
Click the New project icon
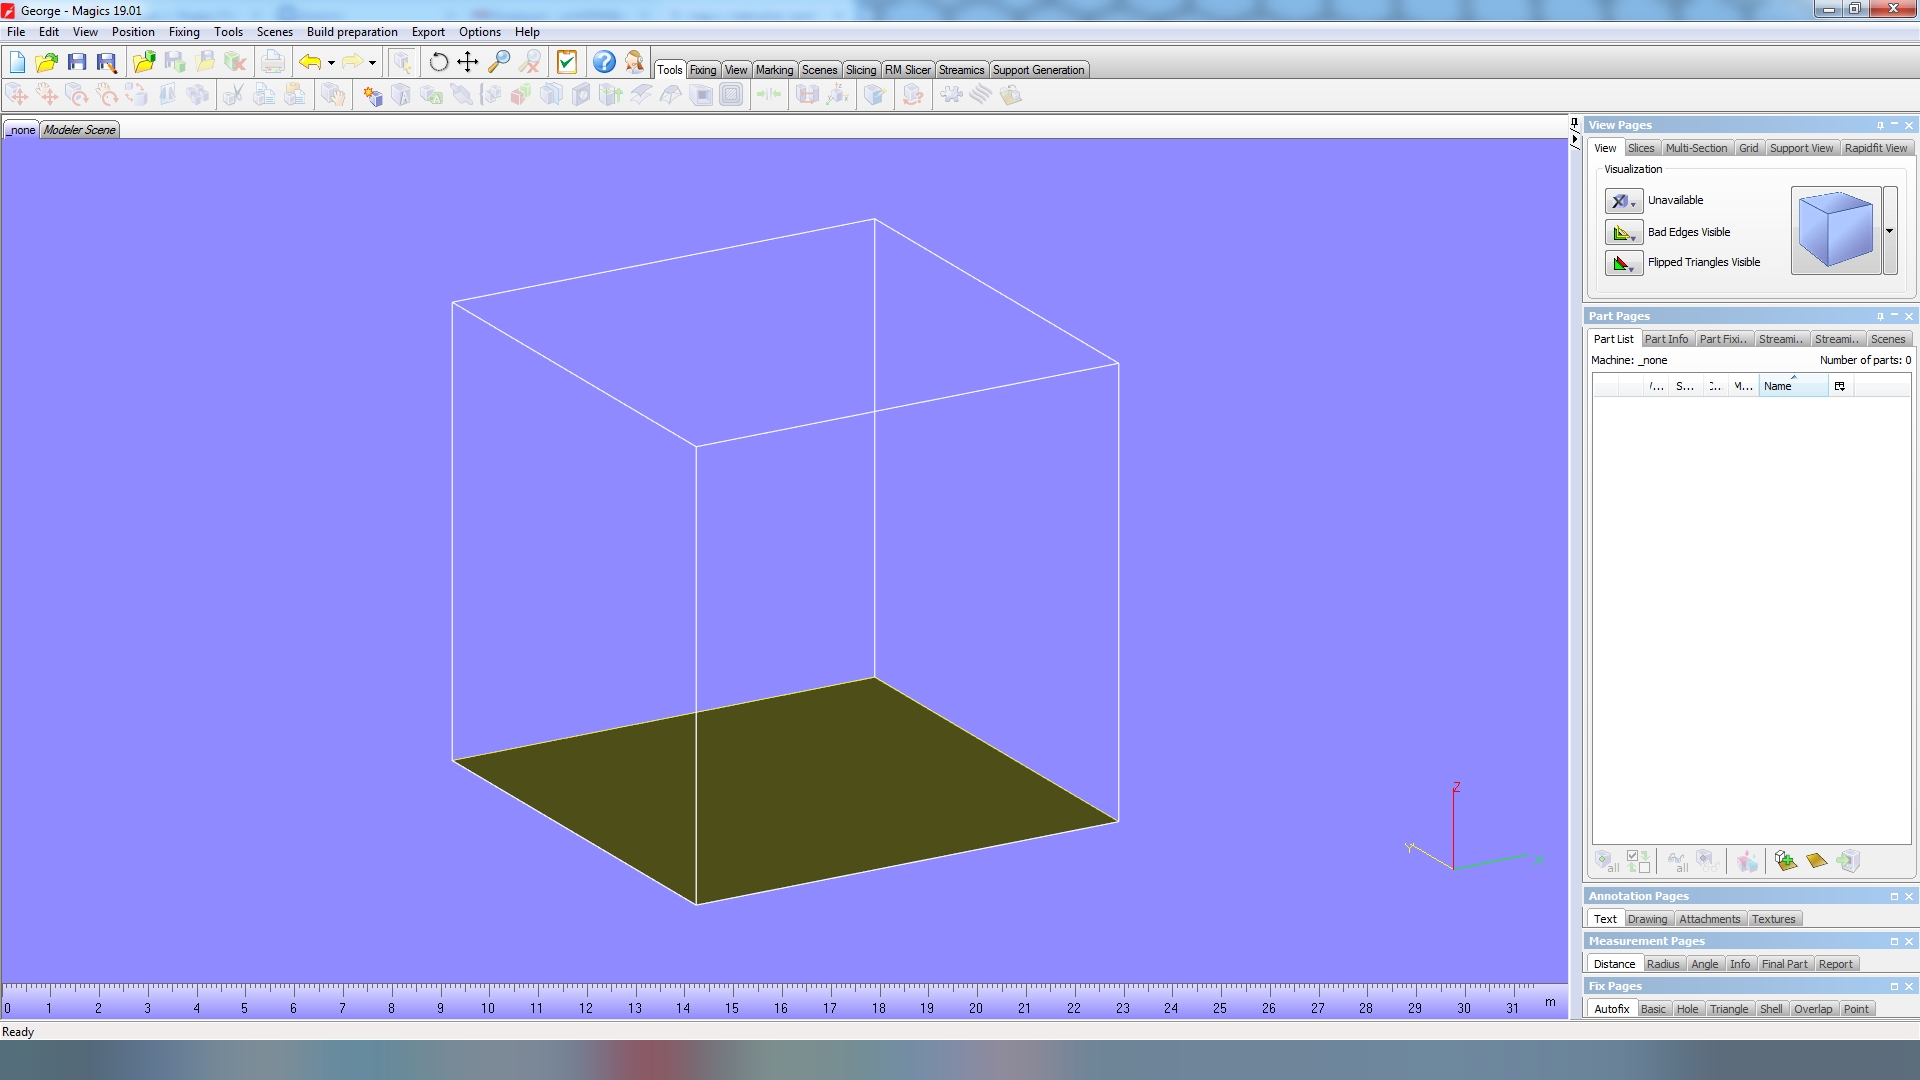pyautogui.click(x=17, y=62)
